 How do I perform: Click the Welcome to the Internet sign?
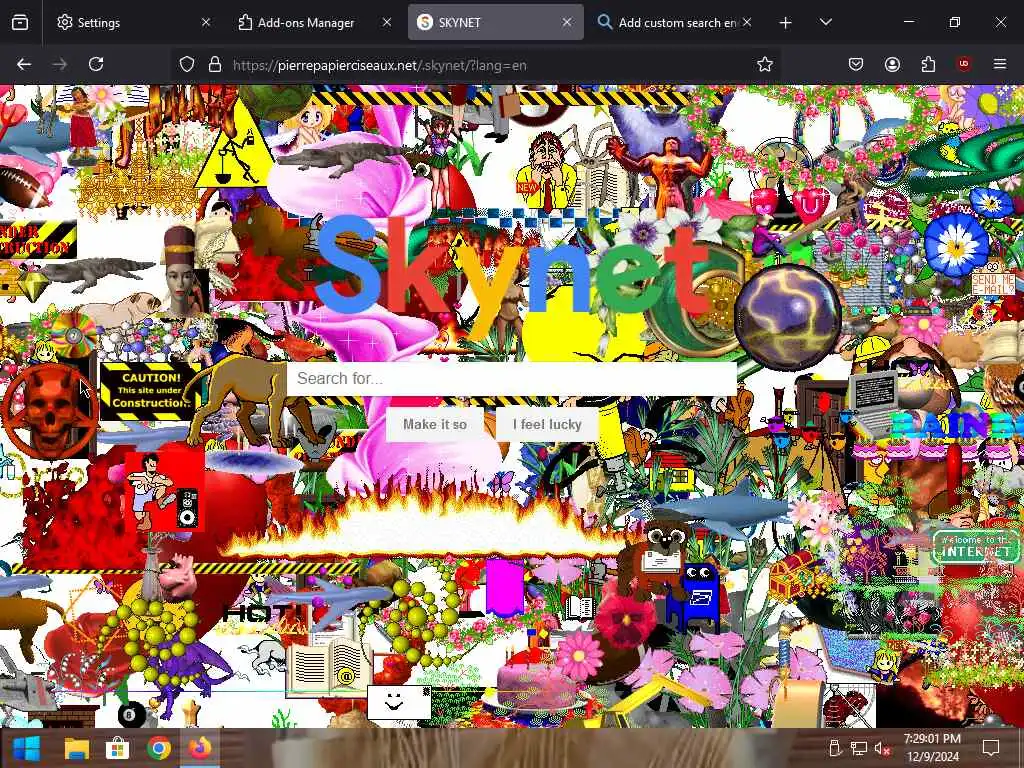[974, 547]
